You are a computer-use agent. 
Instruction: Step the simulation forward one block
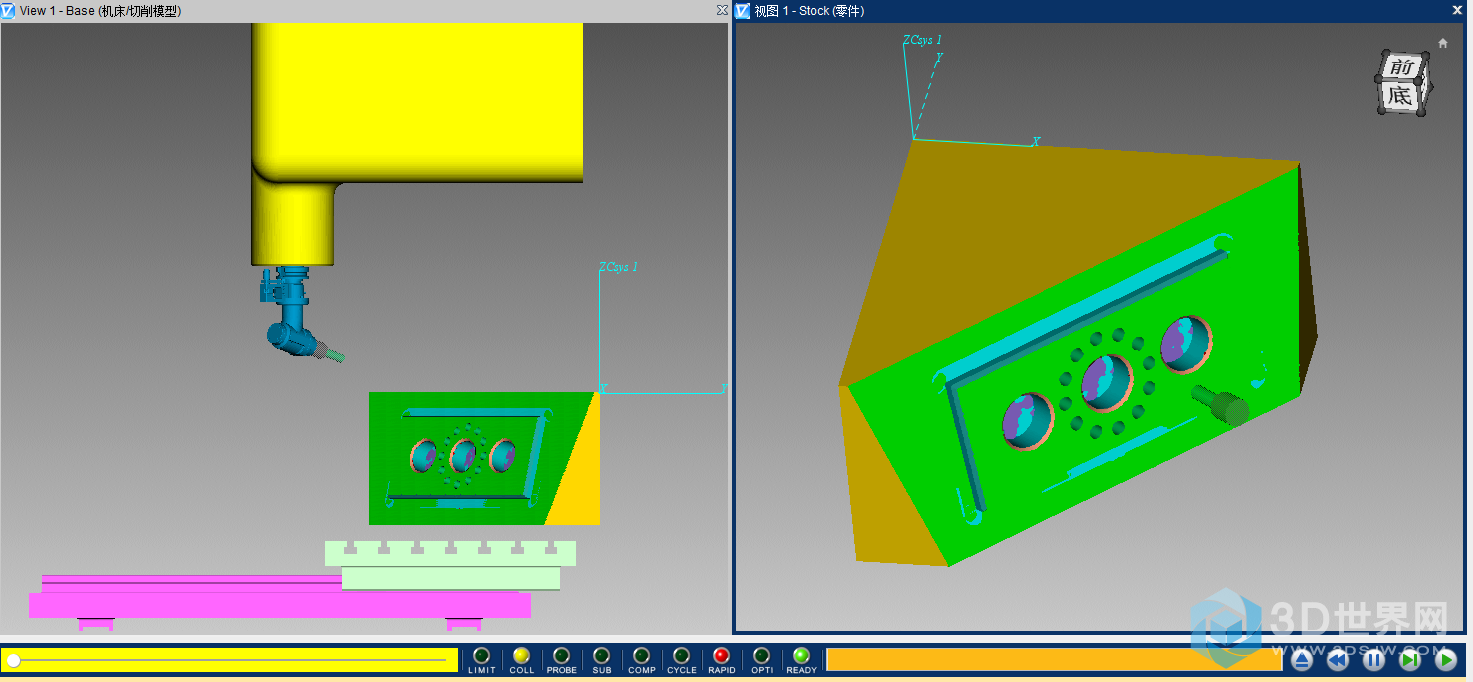point(1410,660)
